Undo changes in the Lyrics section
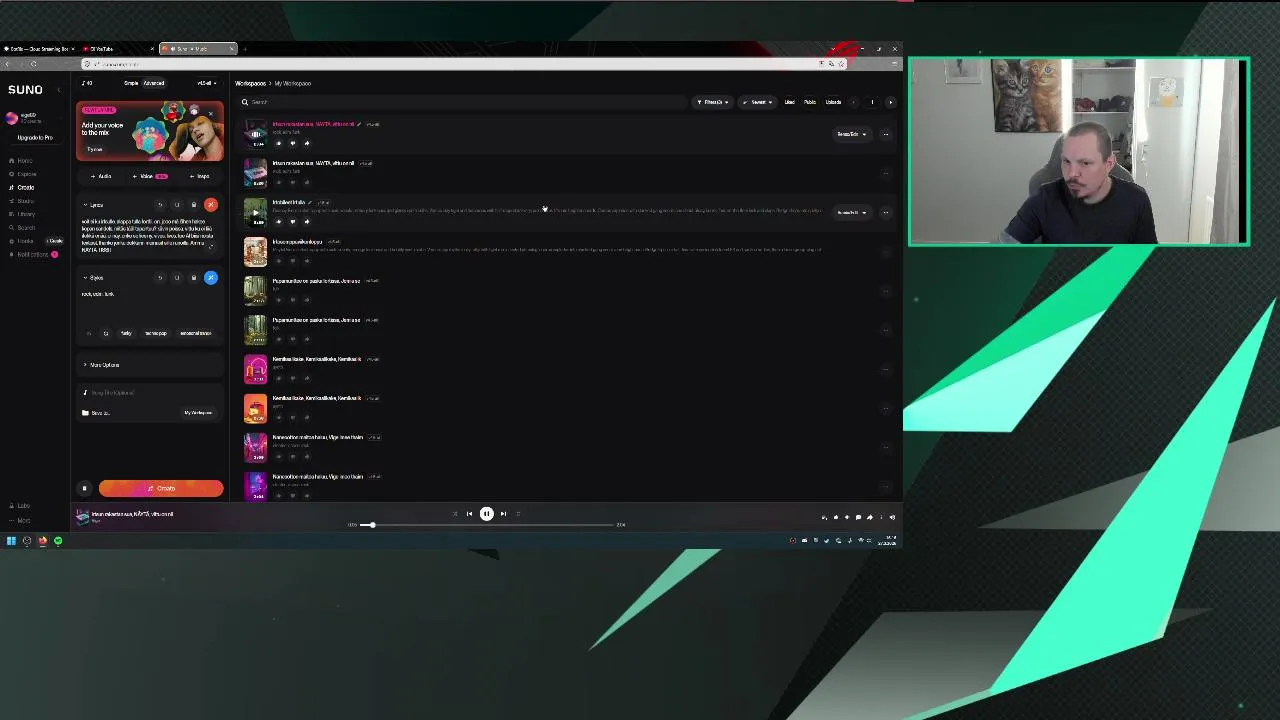The height and width of the screenshot is (720, 1280). pos(160,205)
